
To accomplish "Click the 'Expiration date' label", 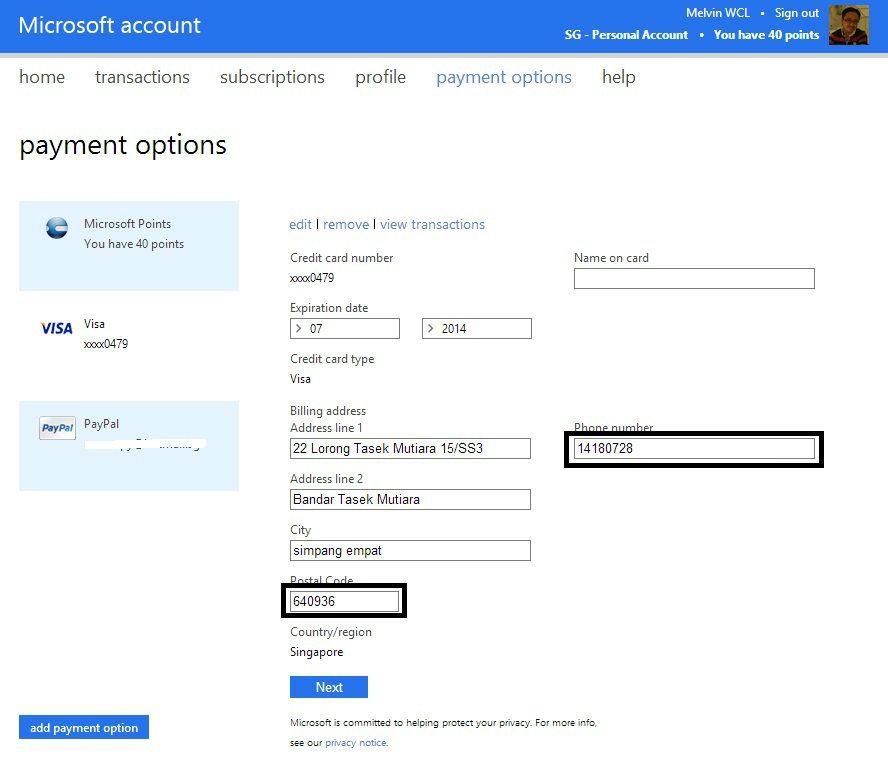I will tap(329, 307).
